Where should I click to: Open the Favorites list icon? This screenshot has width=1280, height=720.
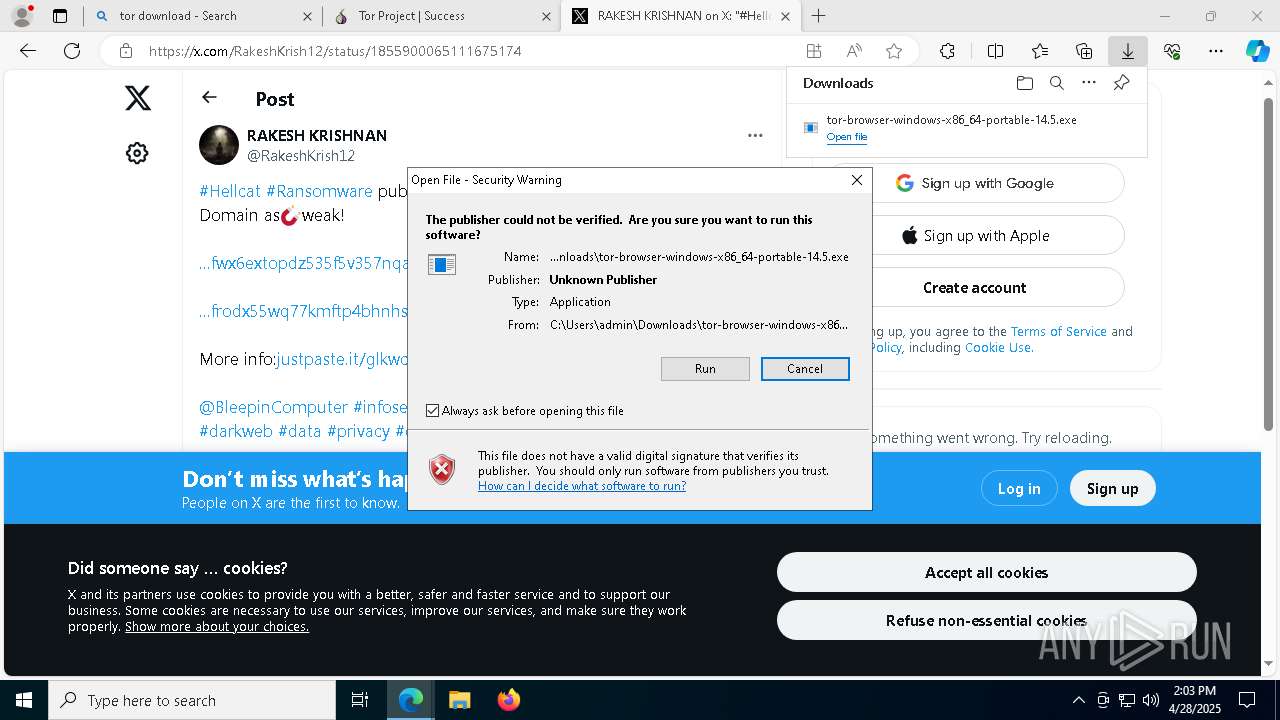pyautogui.click(x=1040, y=51)
